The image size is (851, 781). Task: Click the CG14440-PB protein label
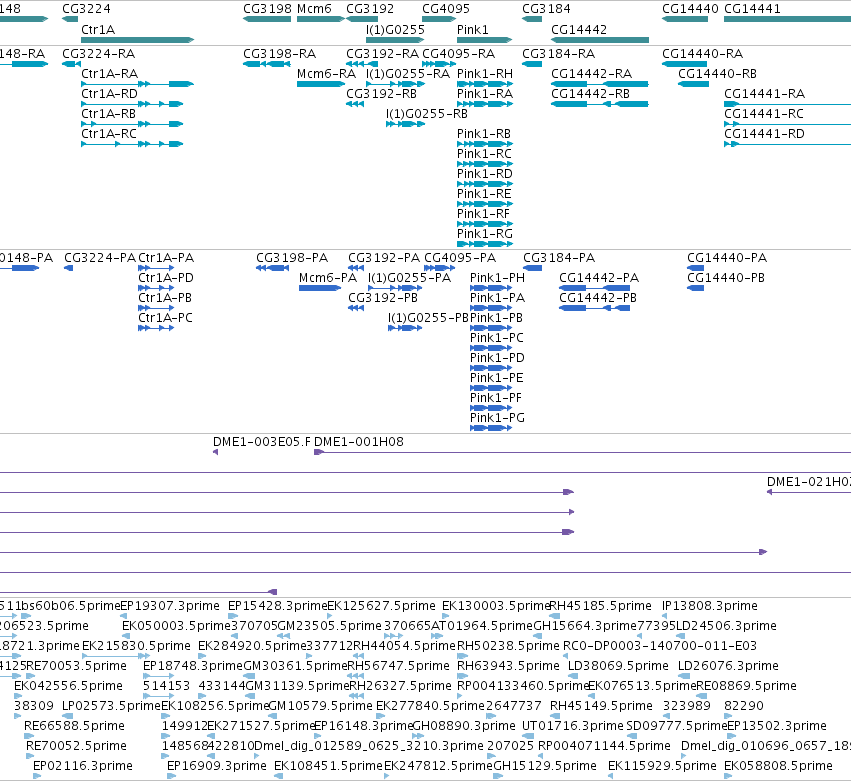point(726,278)
